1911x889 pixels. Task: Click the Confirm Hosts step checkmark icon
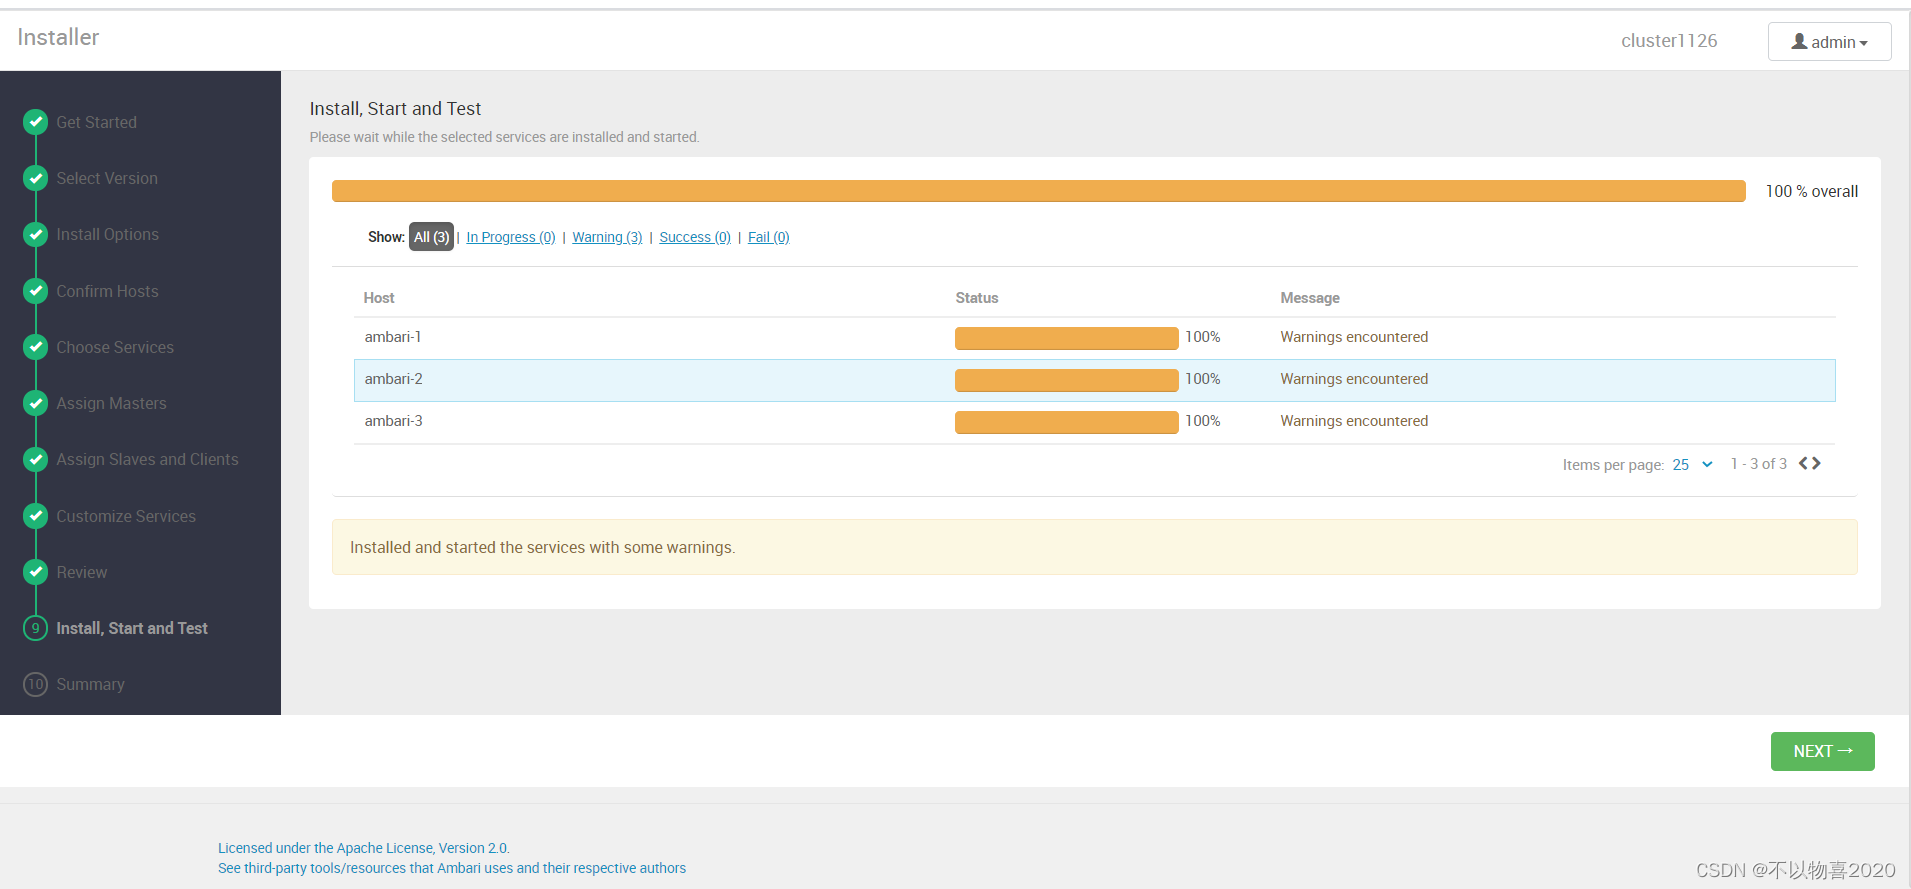click(36, 291)
